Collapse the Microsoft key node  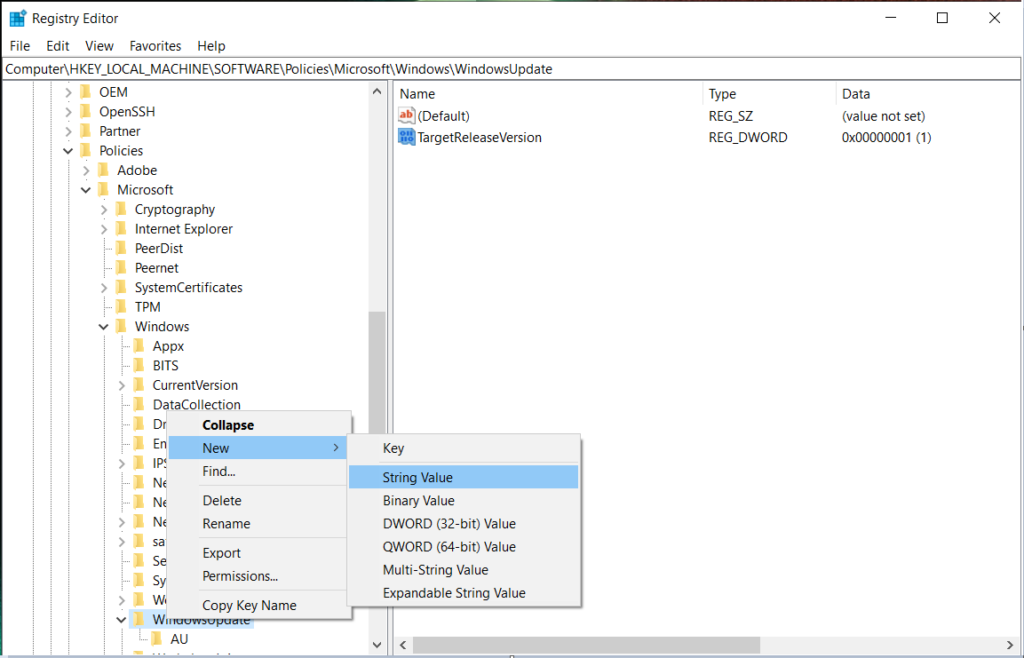(x=86, y=190)
